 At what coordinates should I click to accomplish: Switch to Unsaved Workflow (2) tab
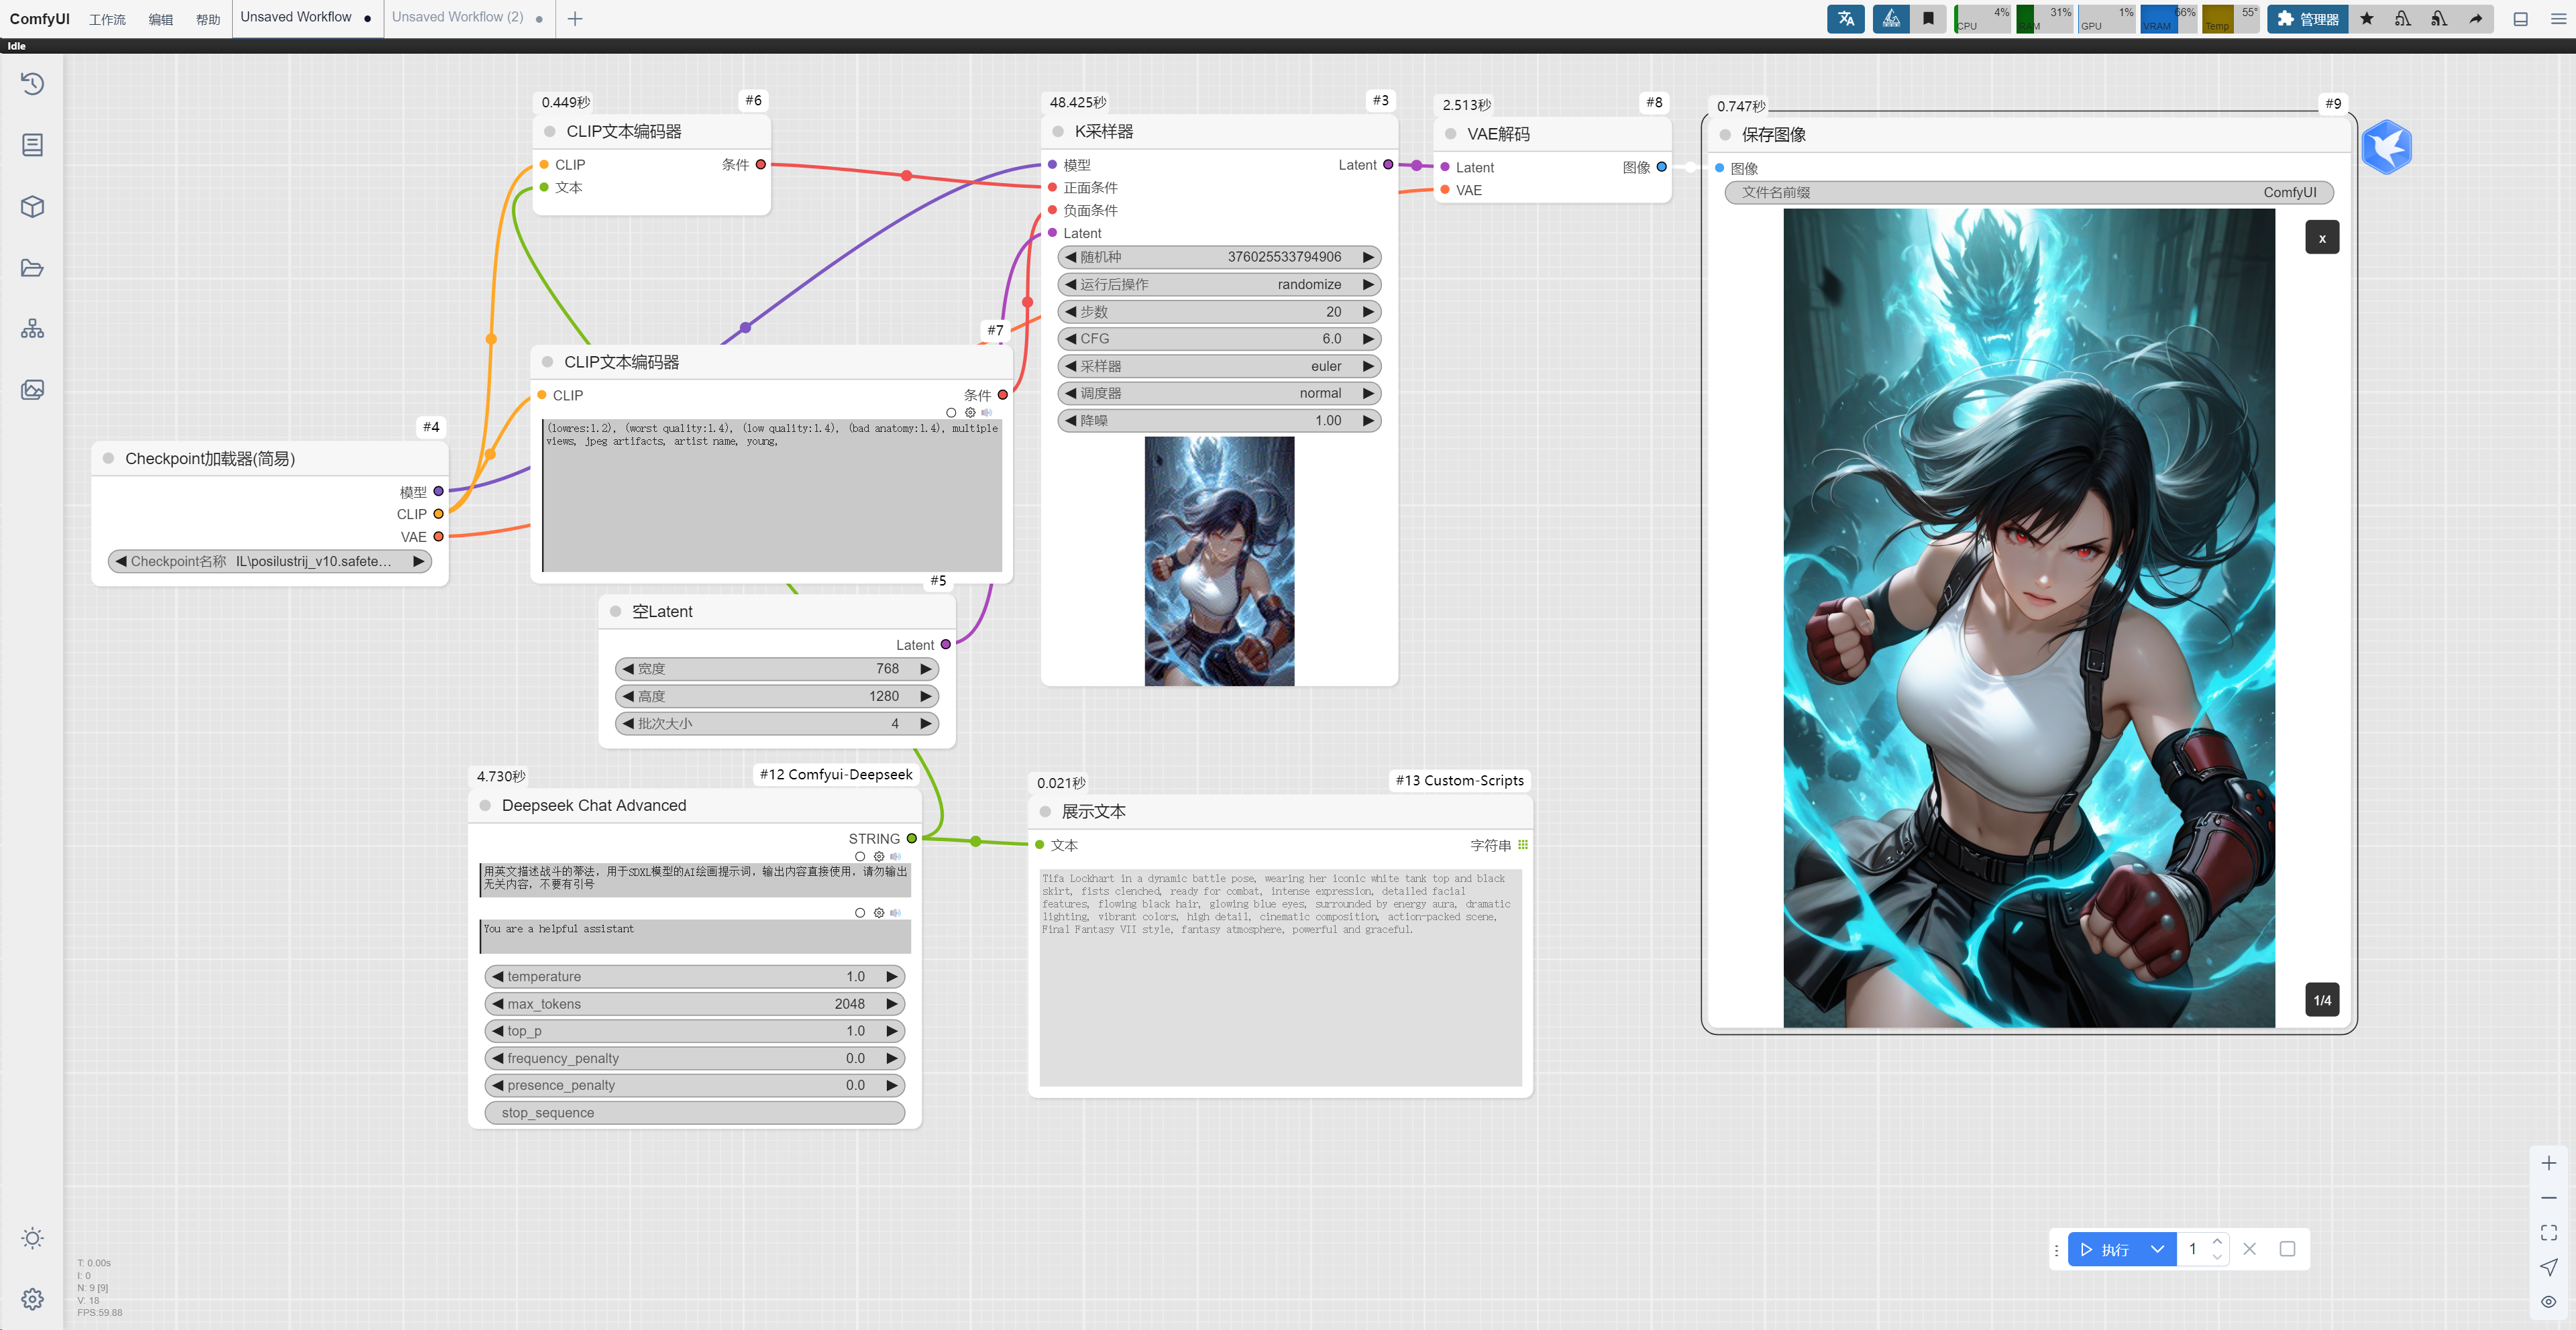point(457,17)
